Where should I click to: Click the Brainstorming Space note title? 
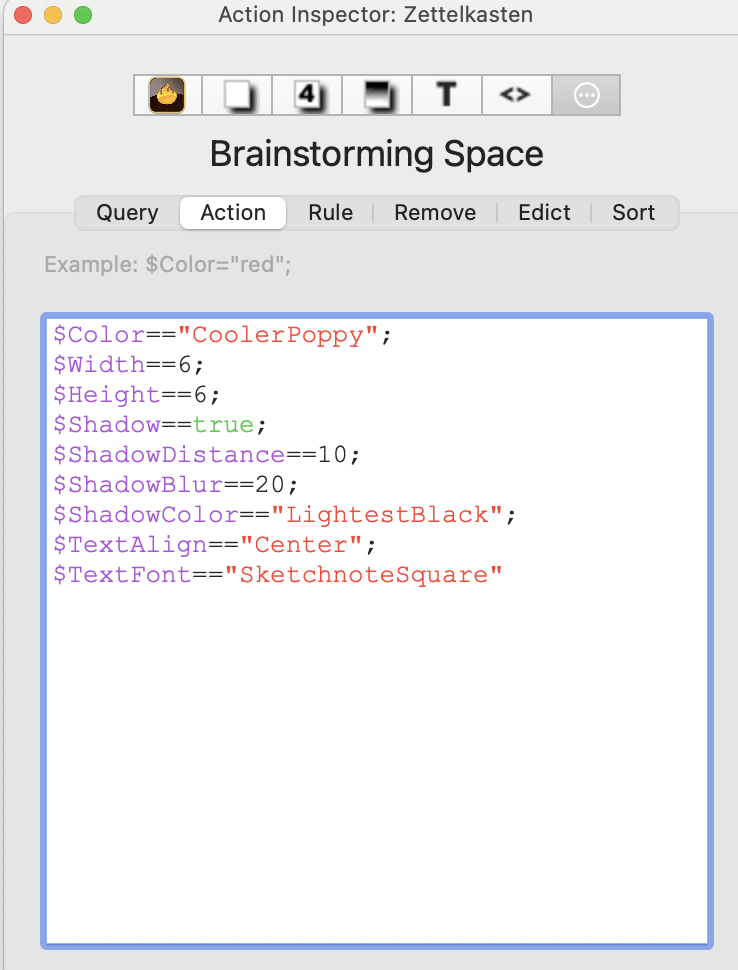point(377,155)
